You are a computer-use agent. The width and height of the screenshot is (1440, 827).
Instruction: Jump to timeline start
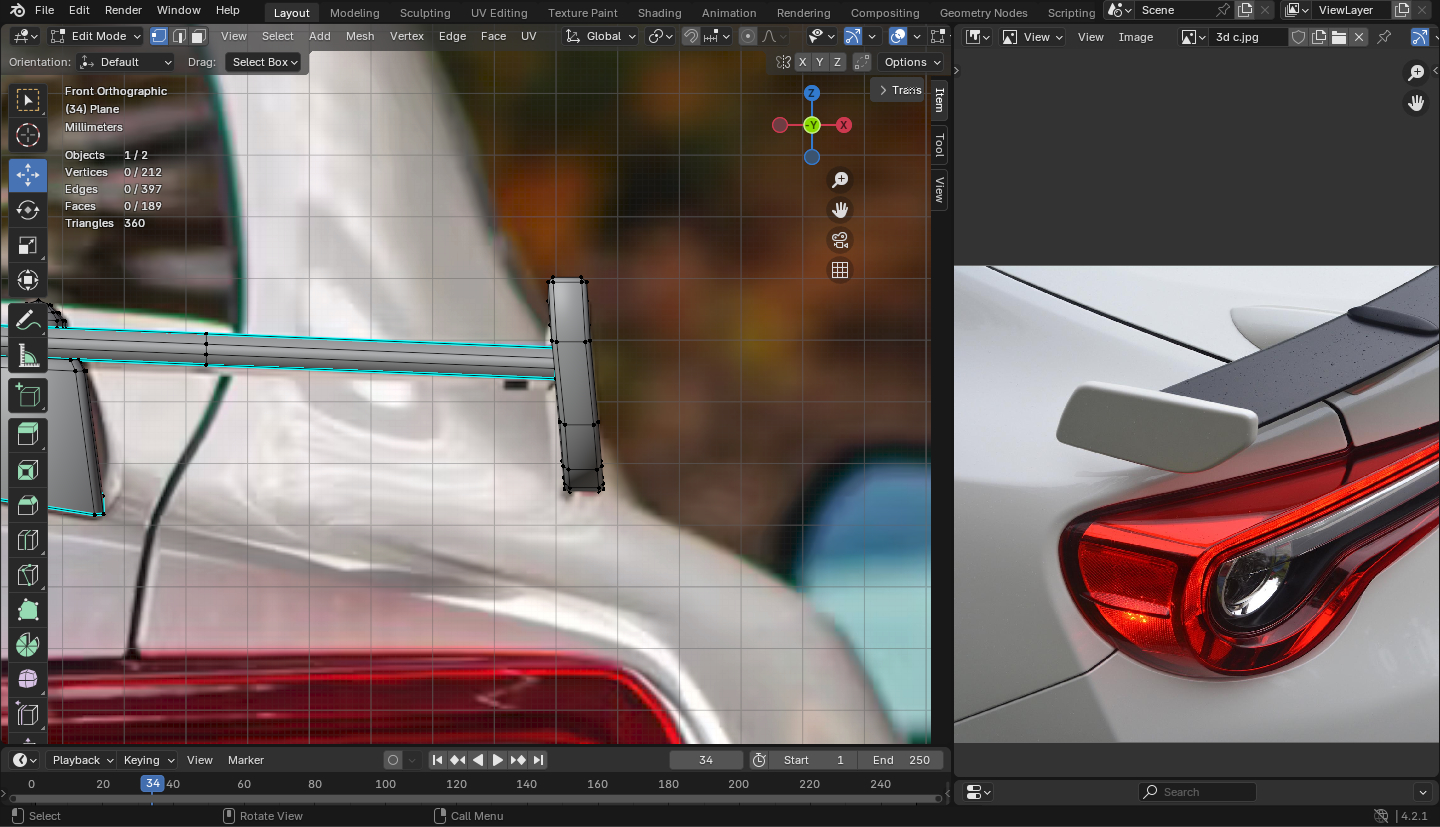coord(437,760)
